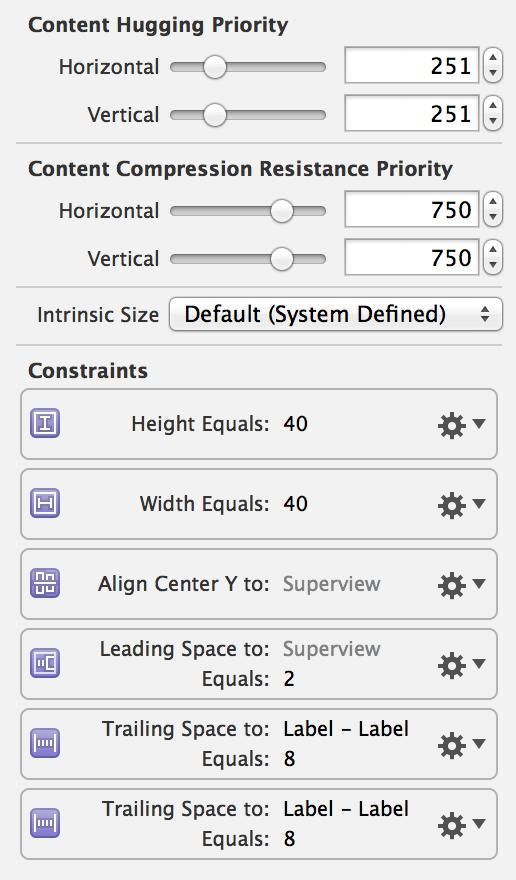
Task: Click the Height Equals constraint icon
Action: [x=45, y=423]
